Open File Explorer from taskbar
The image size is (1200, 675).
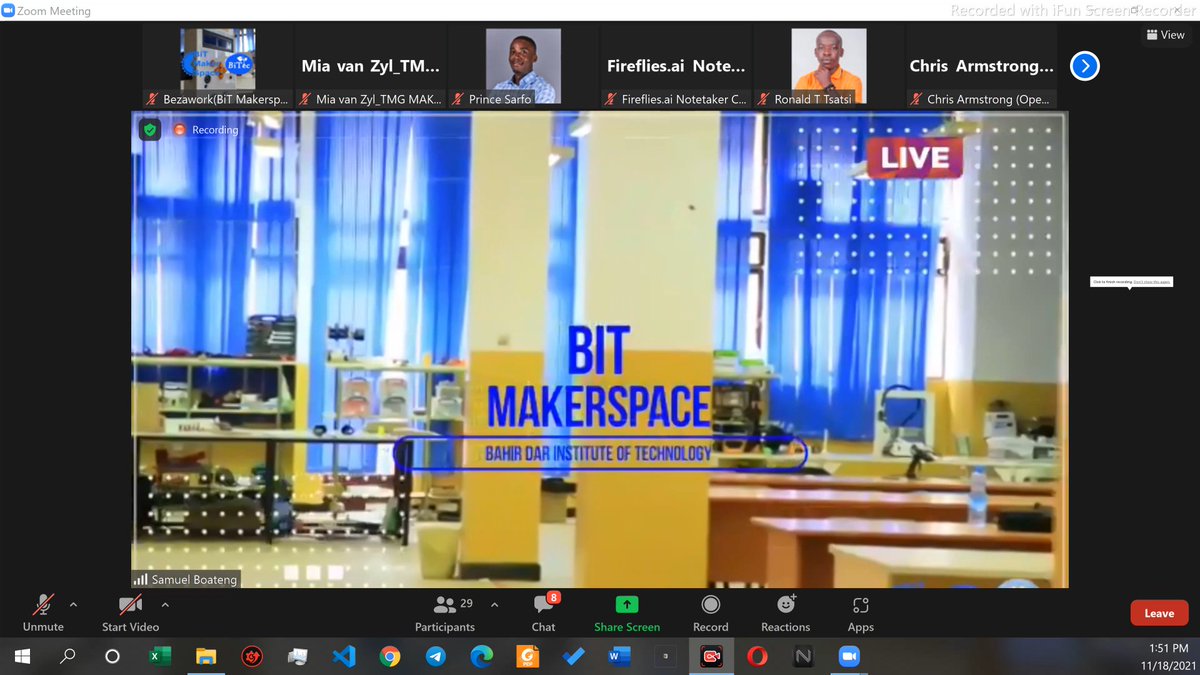(206, 657)
